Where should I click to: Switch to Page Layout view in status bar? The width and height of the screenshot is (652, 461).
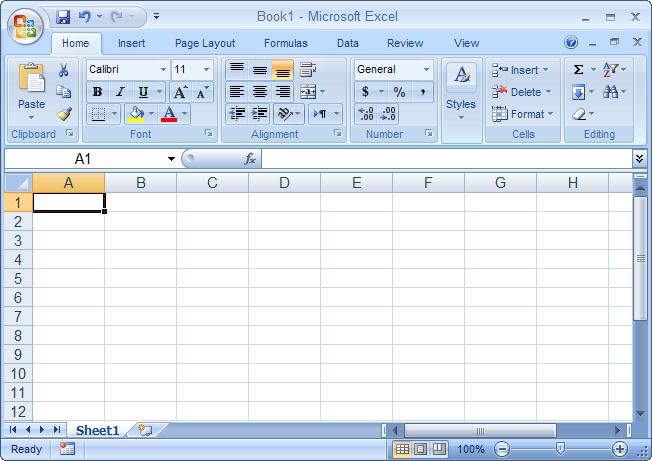tap(420, 449)
